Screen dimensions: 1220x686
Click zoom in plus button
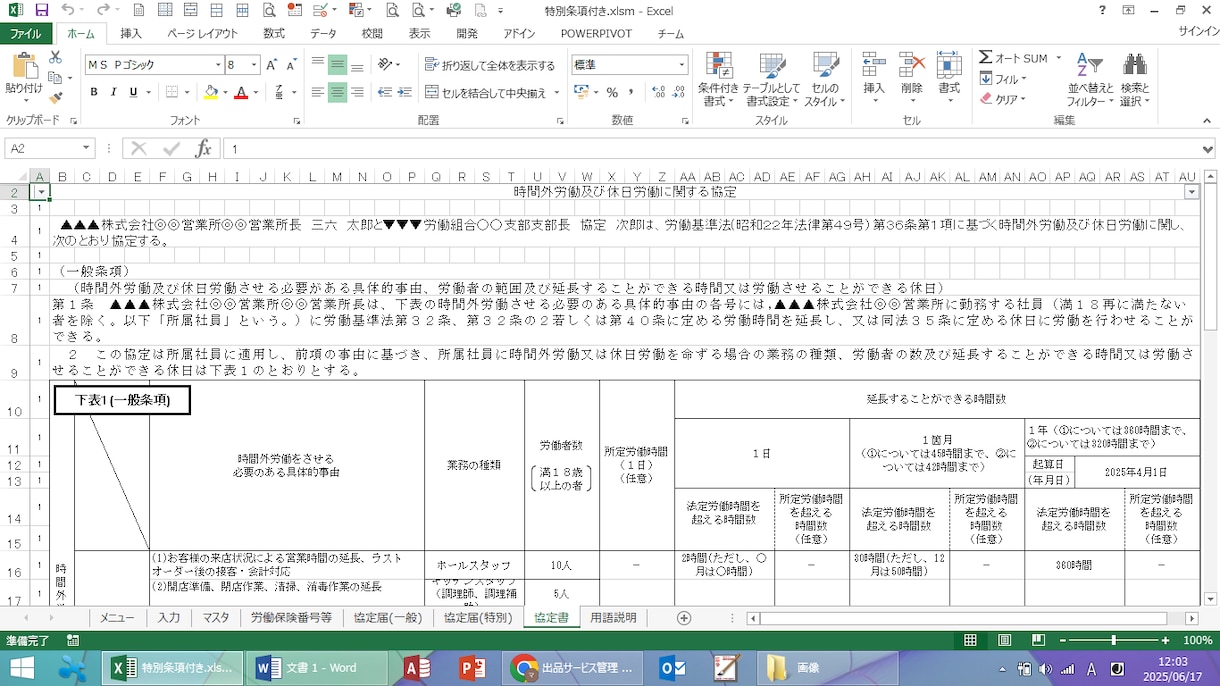(1165, 640)
